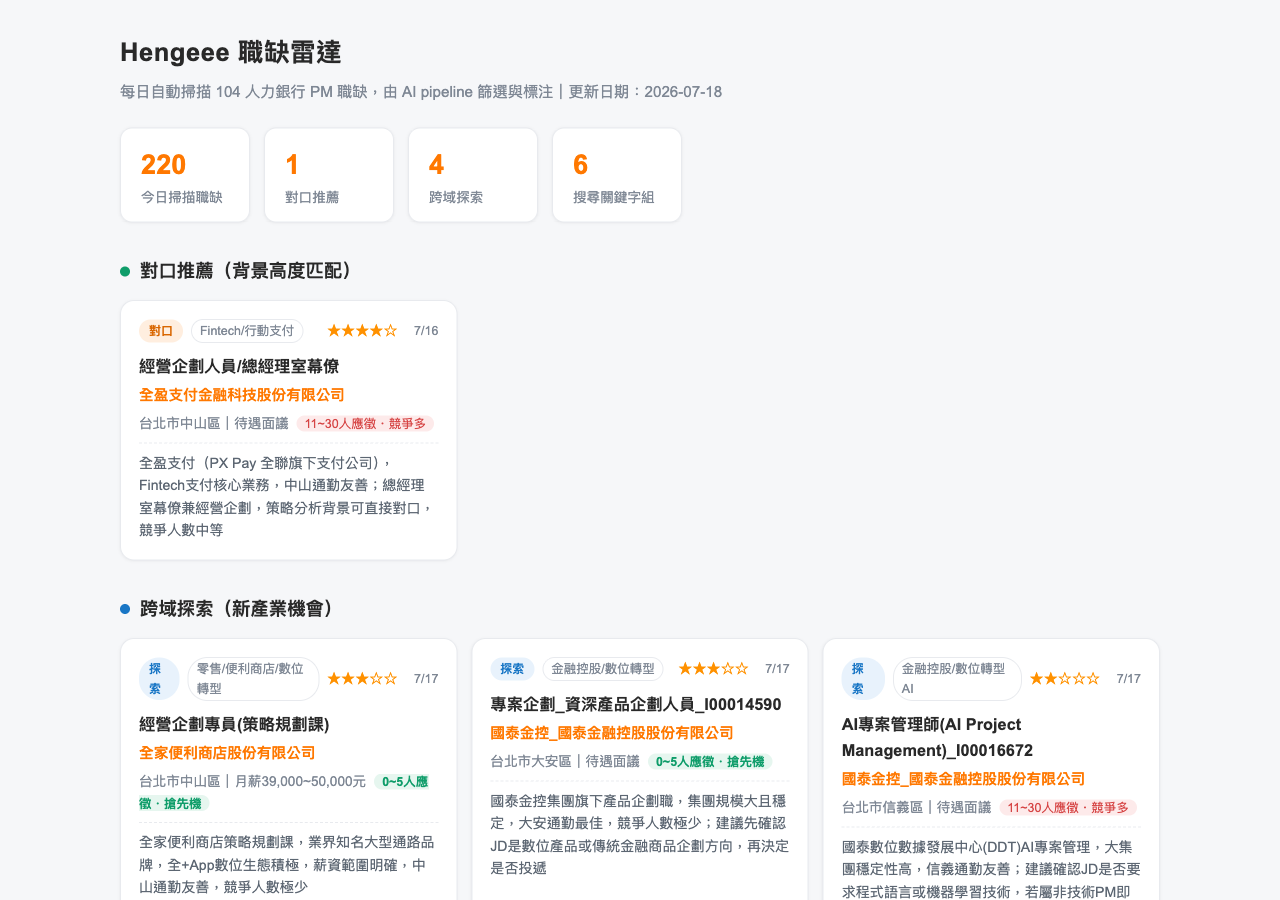The image size is (1280, 900).
Task: Click 金融控股/數位轉型 tag on 專案企劃 card
Action: pyautogui.click(x=603, y=669)
